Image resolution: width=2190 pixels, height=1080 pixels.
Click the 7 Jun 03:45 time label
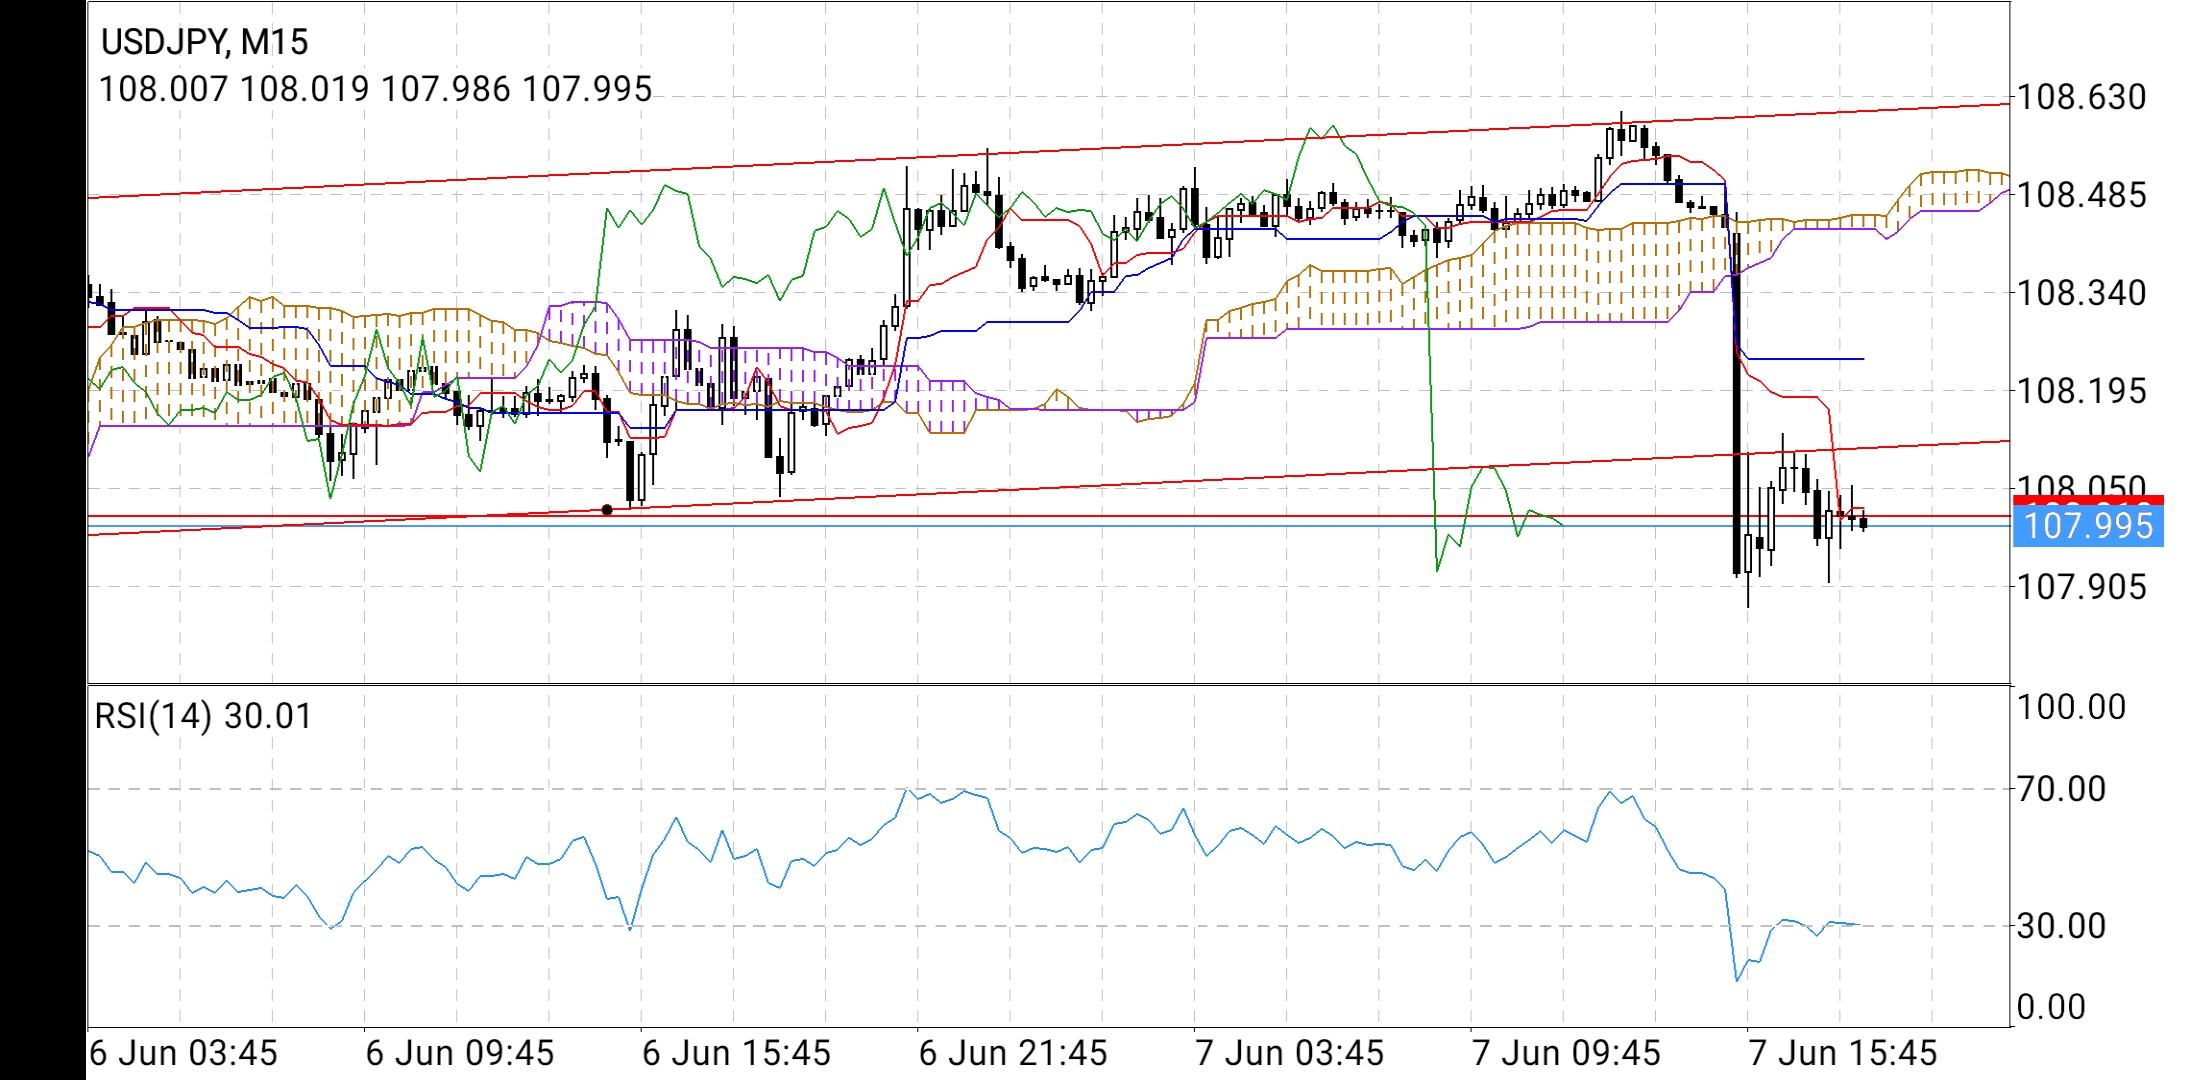[x=1290, y=1053]
